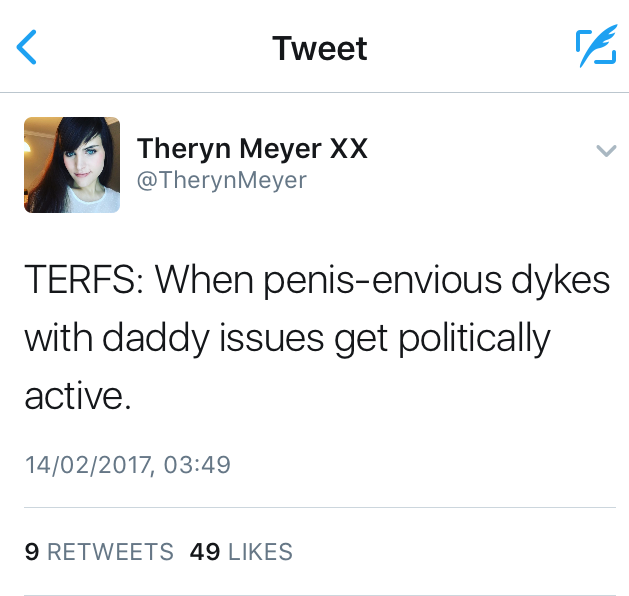Click the RETWEETS label

point(110,551)
